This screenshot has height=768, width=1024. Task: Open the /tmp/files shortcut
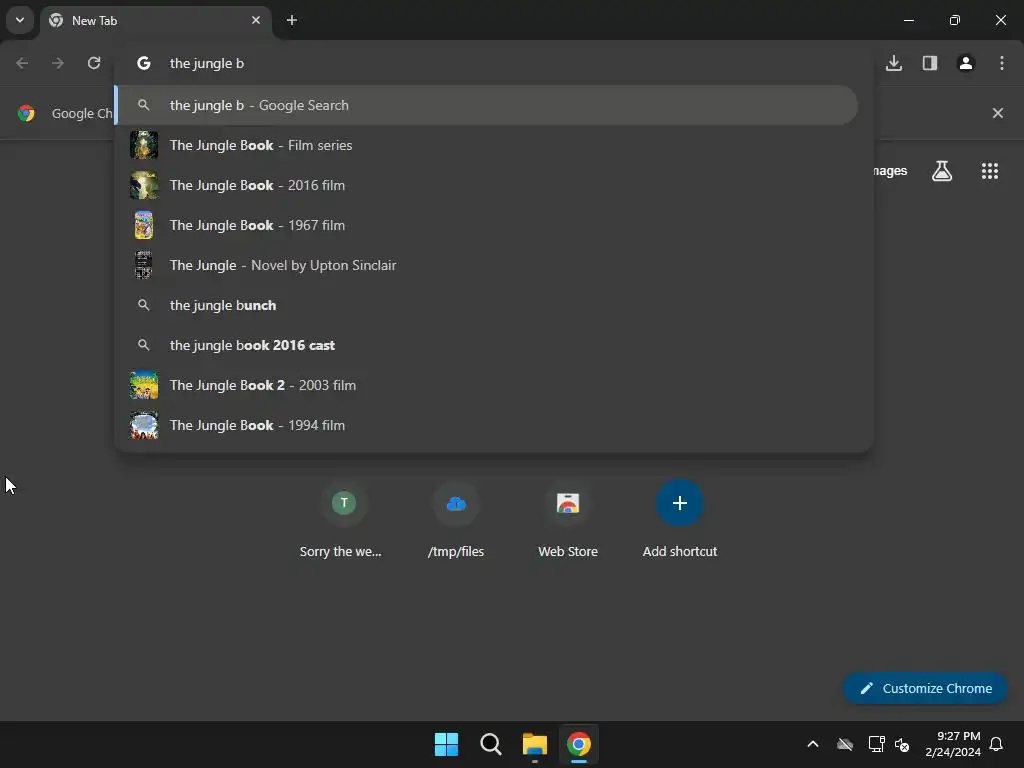tap(456, 520)
